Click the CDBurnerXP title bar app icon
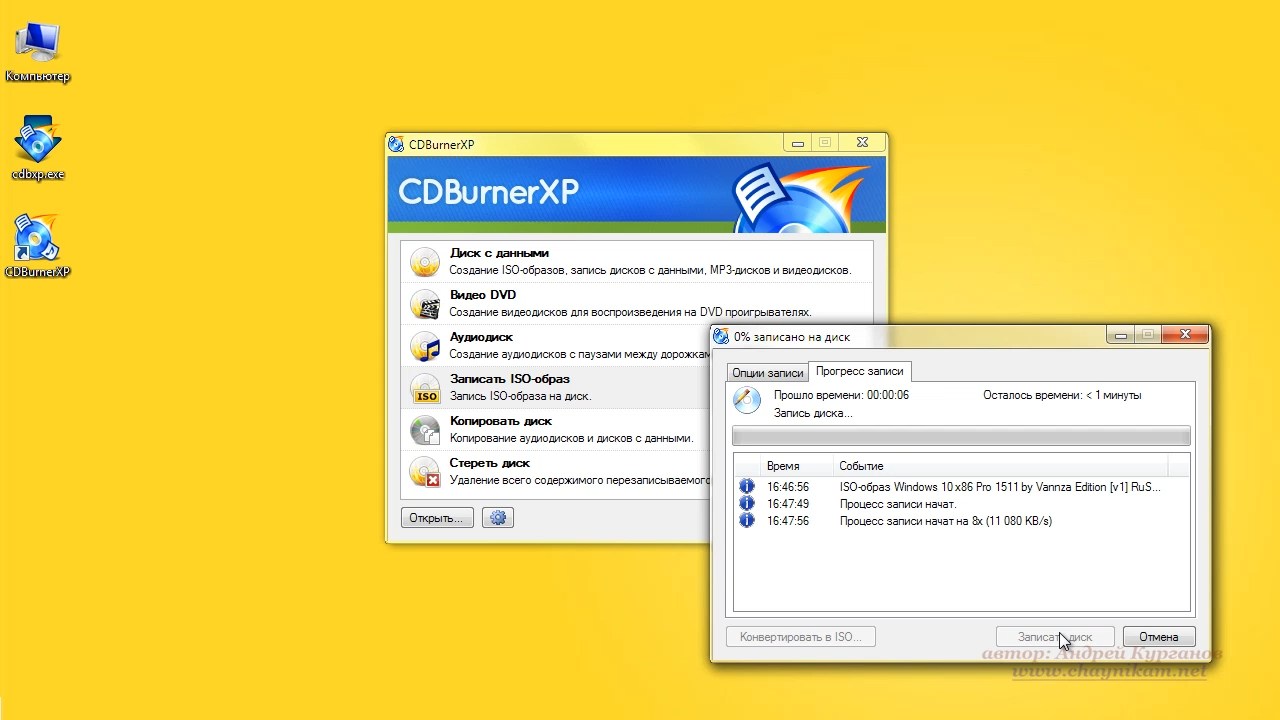This screenshot has height=720, width=1280. click(x=397, y=144)
